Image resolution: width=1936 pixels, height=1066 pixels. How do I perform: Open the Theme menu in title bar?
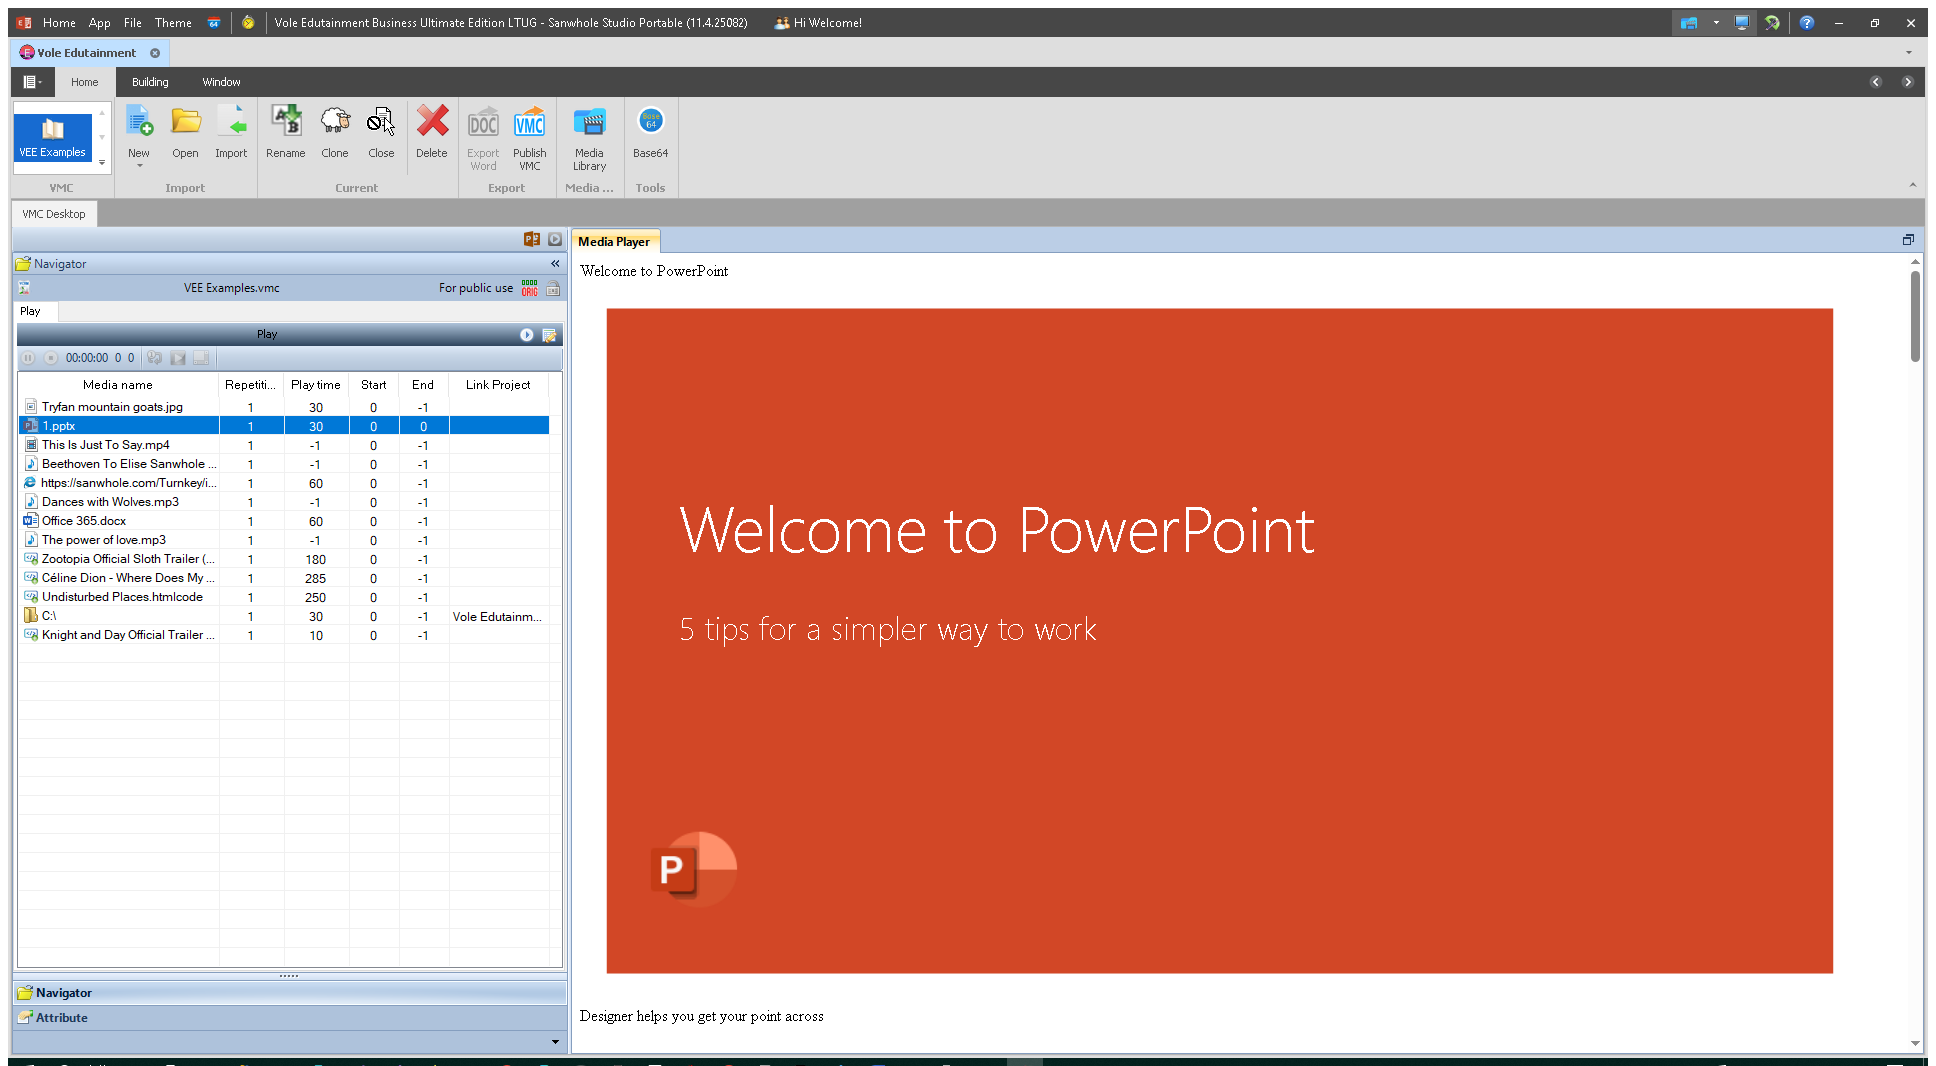(x=173, y=22)
